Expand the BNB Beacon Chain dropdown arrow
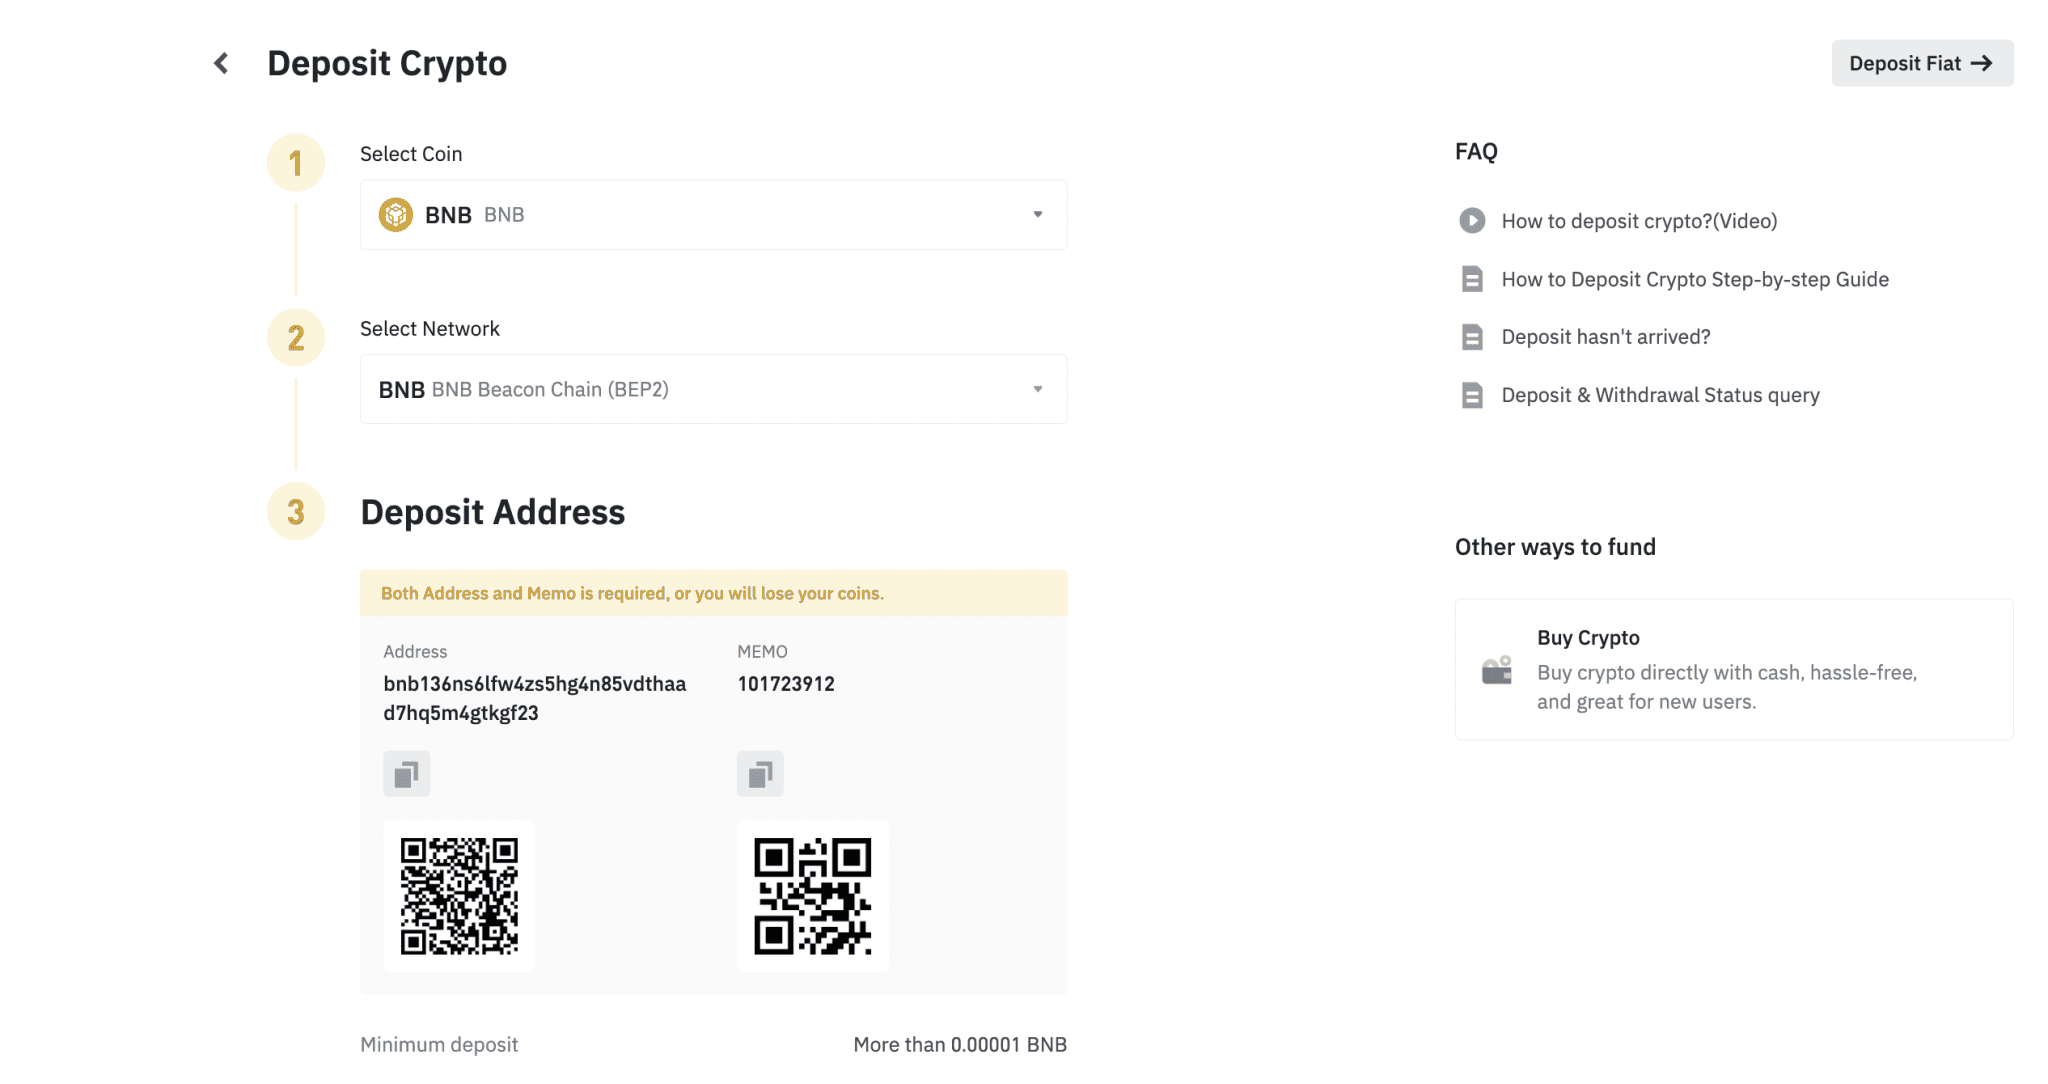 [x=1037, y=389]
